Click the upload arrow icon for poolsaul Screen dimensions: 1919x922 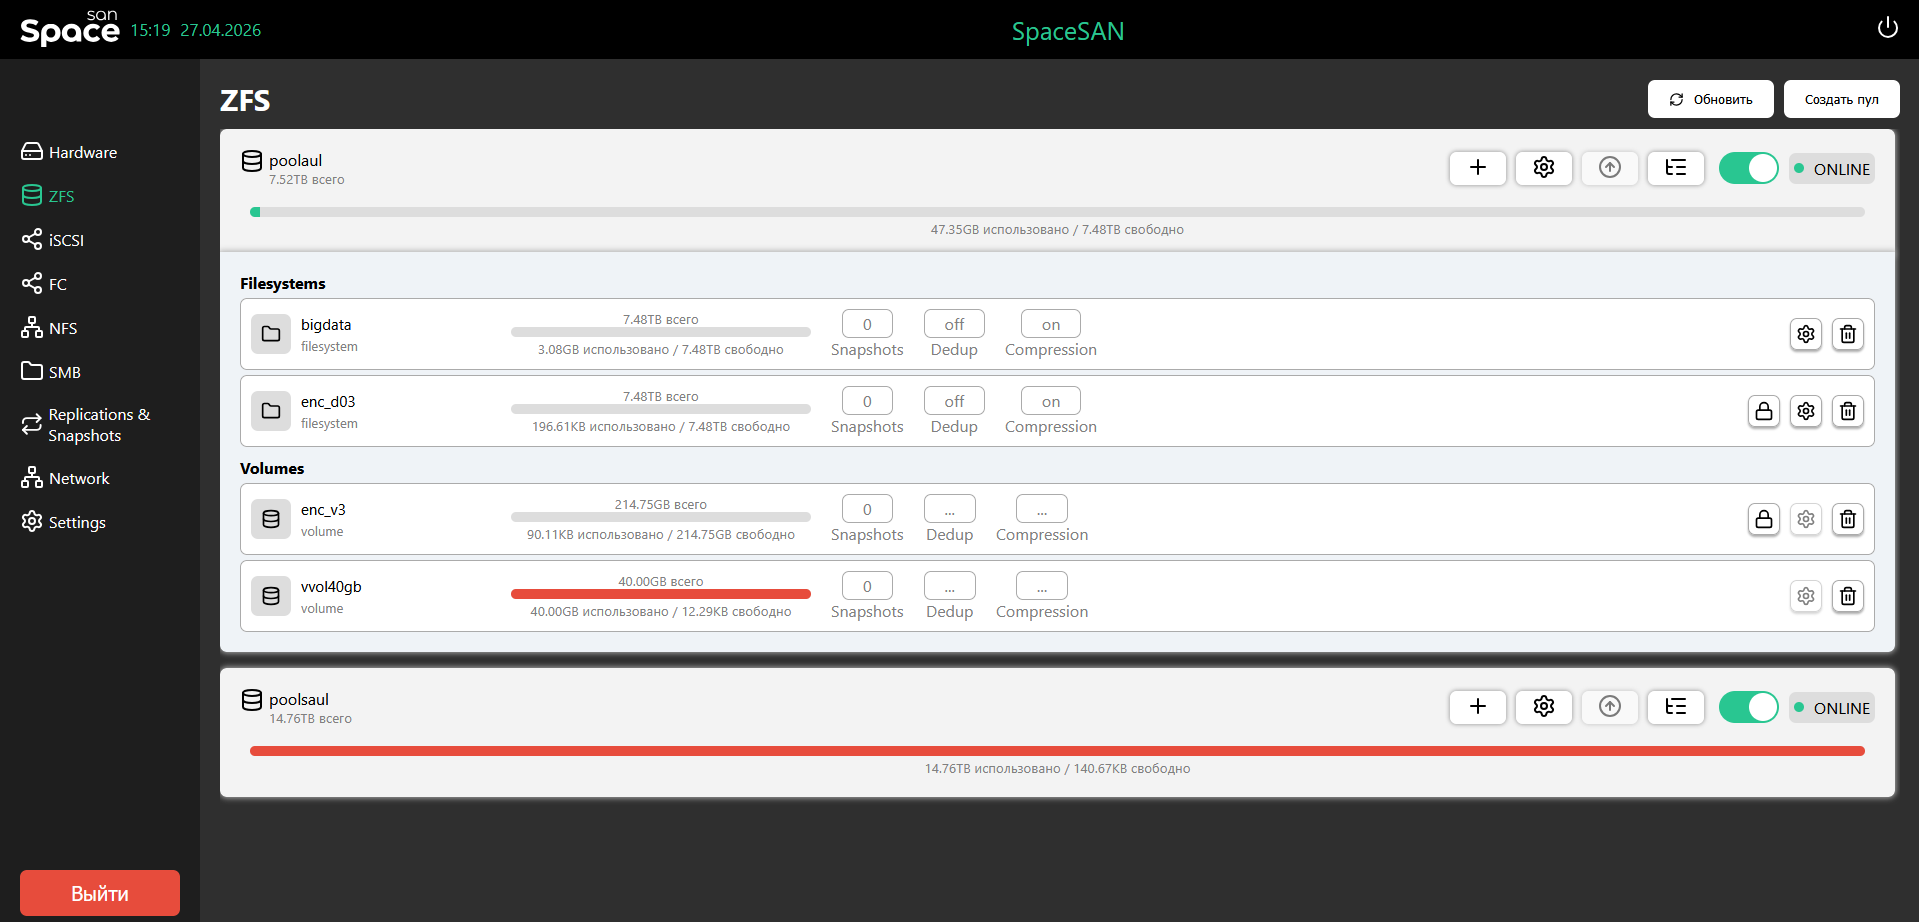point(1609,707)
